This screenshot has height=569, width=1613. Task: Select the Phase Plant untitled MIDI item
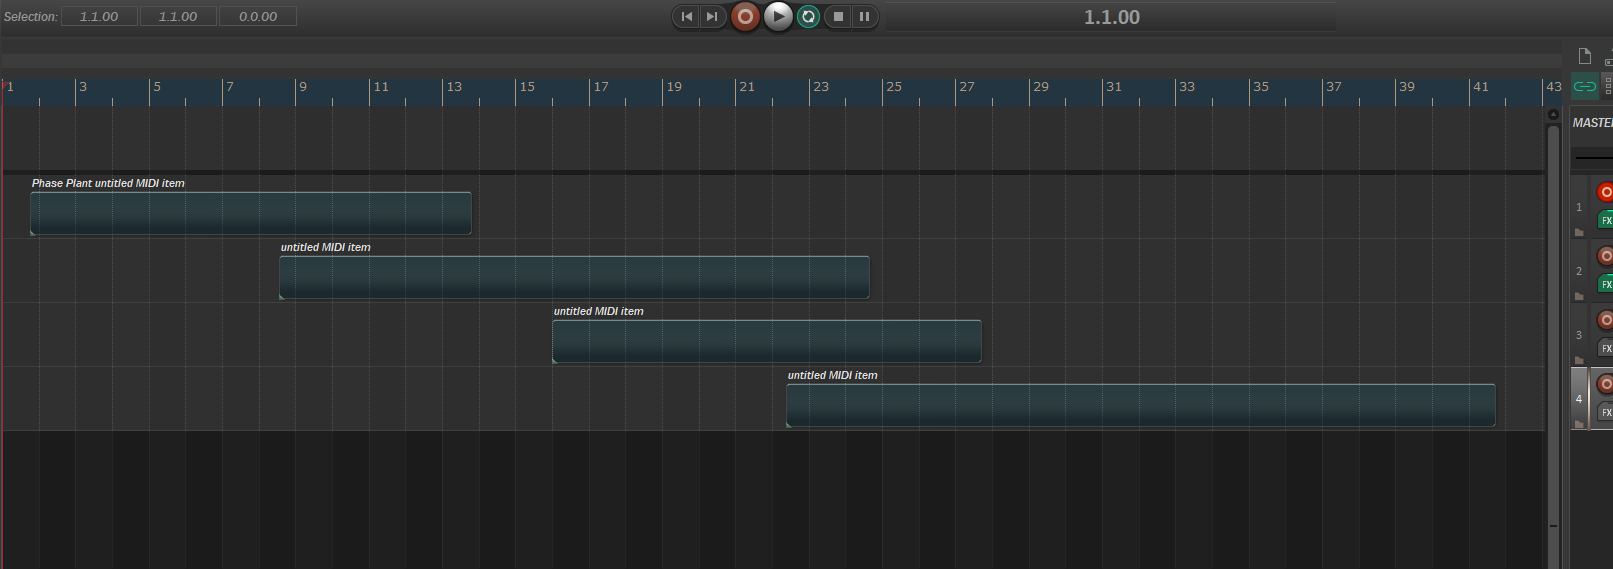tap(251, 213)
